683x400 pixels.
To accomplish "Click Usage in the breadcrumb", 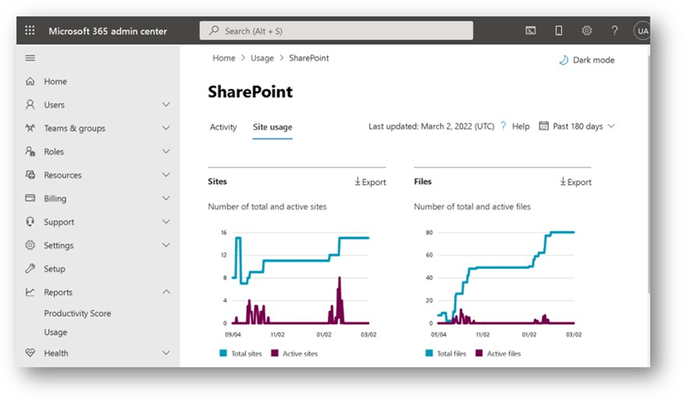I will (262, 58).
